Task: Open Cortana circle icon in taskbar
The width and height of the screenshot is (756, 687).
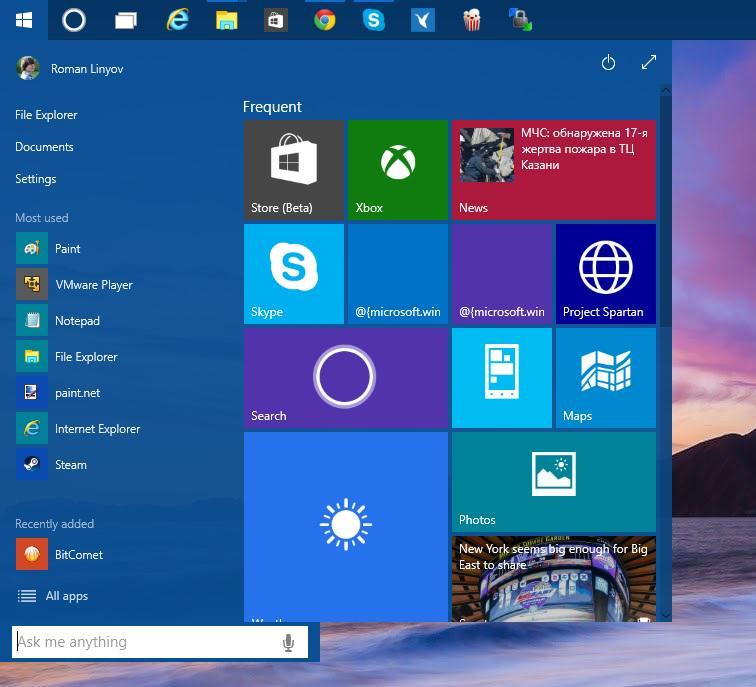Action: pyautogui.click(x=74, y=20)
